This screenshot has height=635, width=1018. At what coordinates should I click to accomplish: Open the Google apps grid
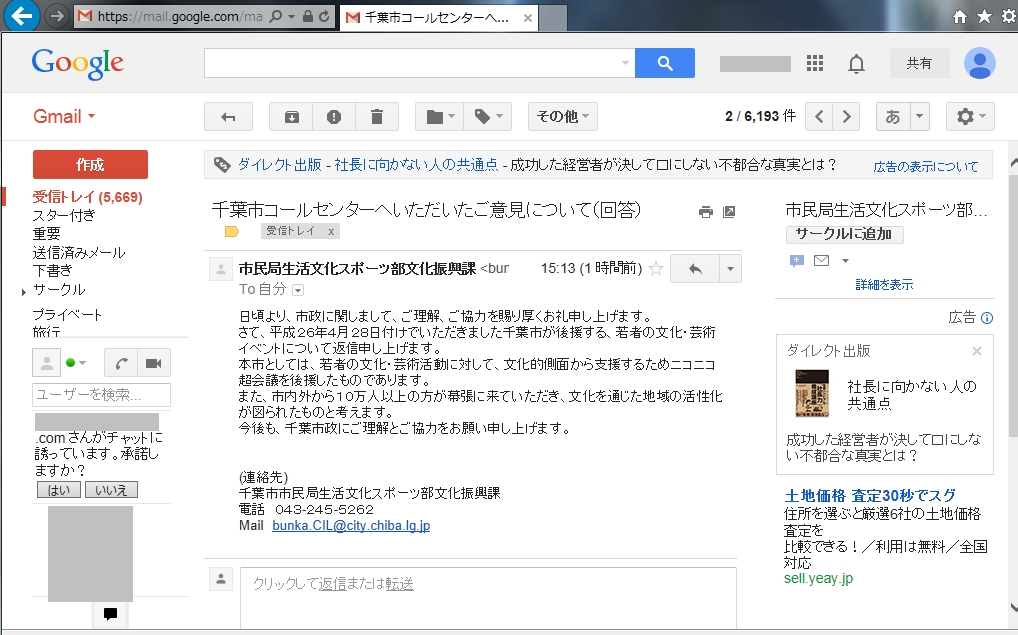coord(815,63)
